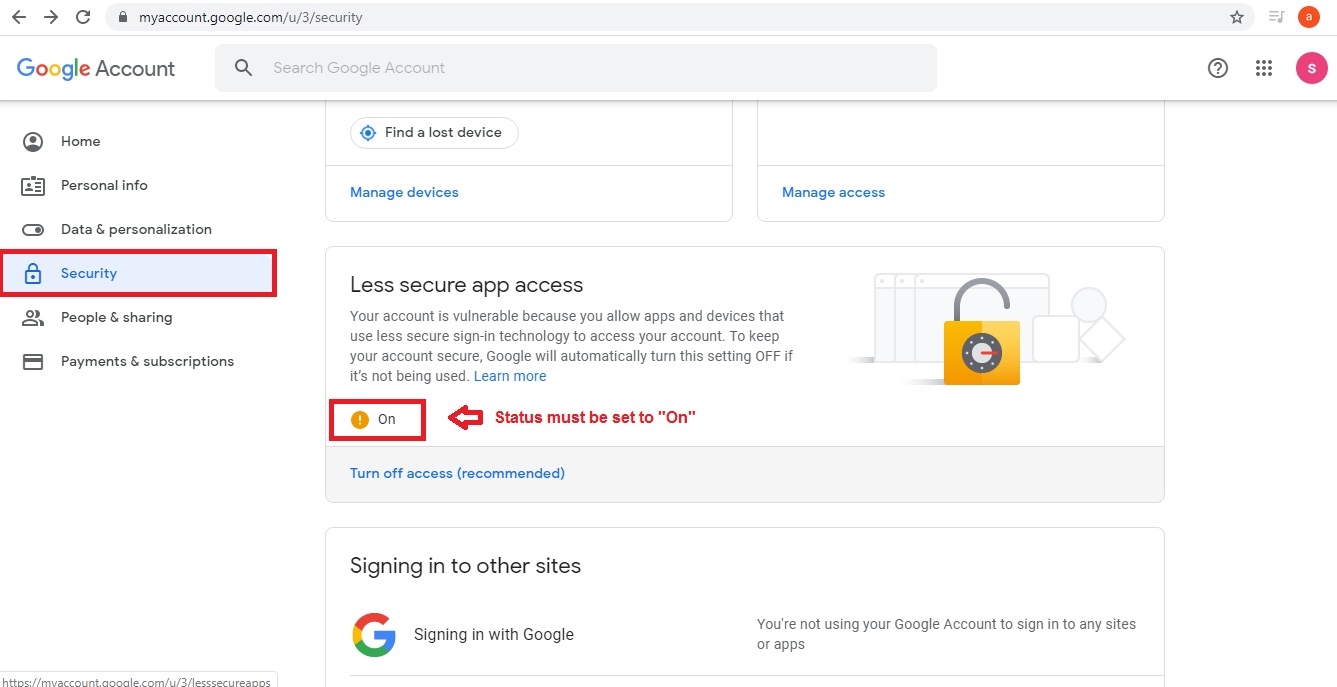Open the Help question mark icon
This screenshot has height=687, width=1337.
(x=1218, y=68)
